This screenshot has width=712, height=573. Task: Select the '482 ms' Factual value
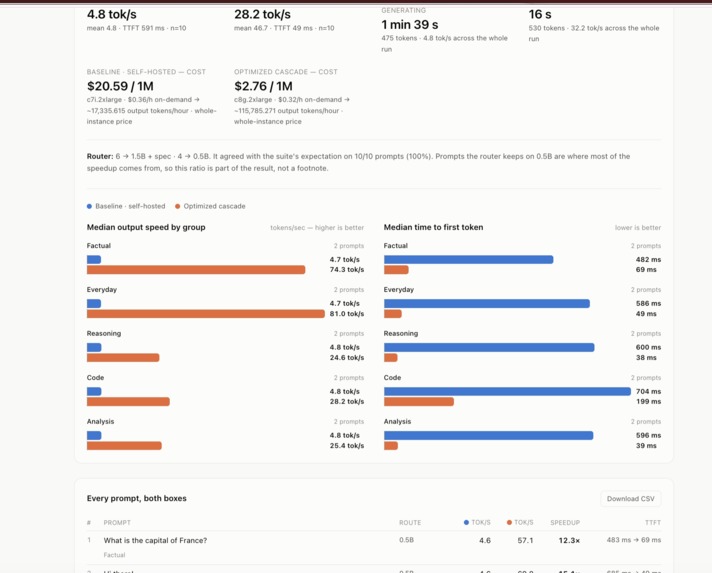(648, 260)
